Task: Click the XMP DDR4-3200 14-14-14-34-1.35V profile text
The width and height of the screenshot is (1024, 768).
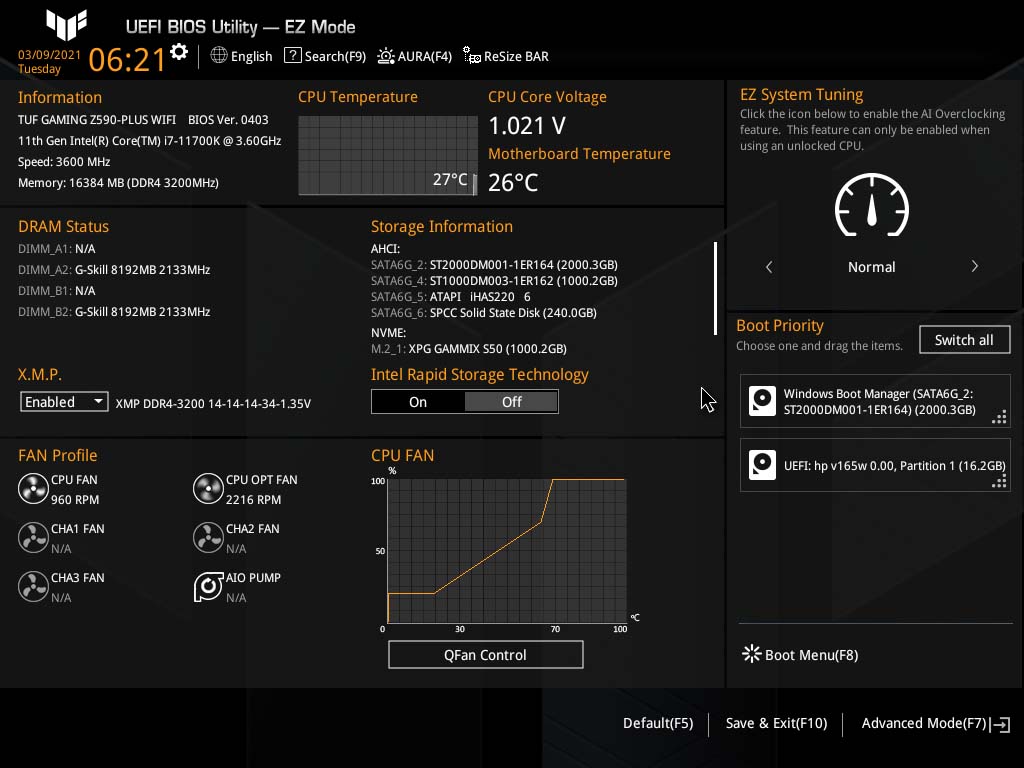Action: pos(213,404)
